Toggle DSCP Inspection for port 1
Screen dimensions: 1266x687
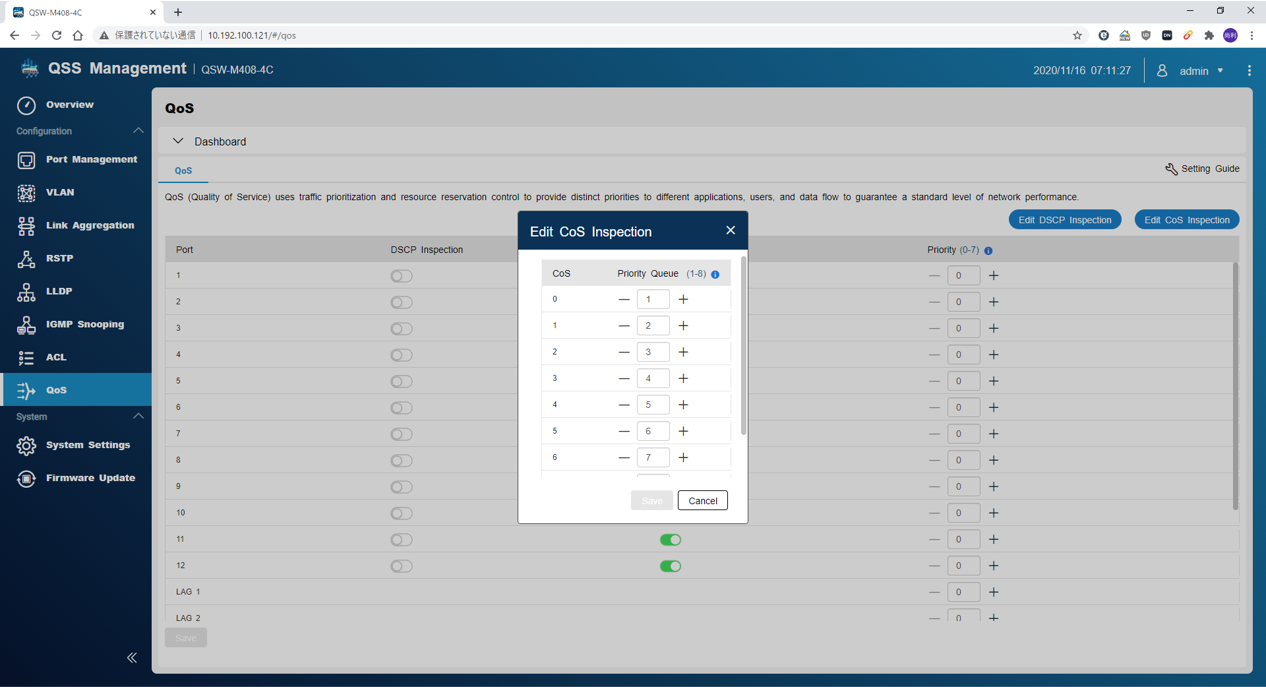[401, 276]
